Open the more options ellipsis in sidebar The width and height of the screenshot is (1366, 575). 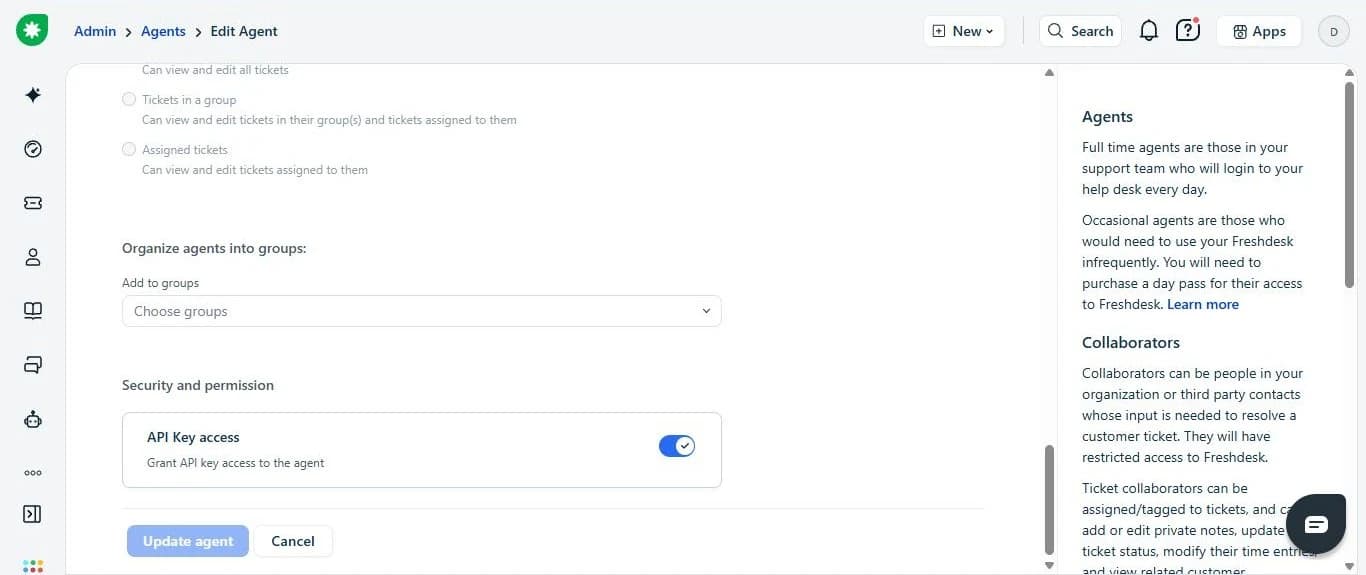33,473
